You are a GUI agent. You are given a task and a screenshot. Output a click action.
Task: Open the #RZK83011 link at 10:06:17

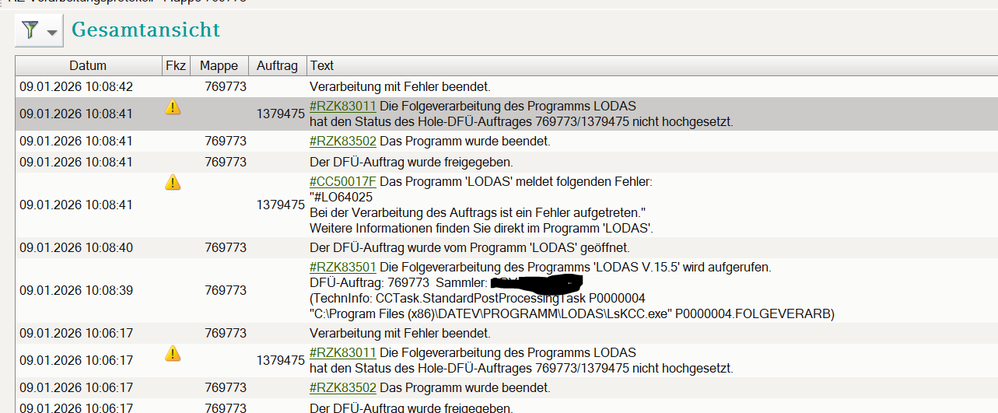pyautogui.click(x=343, y=352)
